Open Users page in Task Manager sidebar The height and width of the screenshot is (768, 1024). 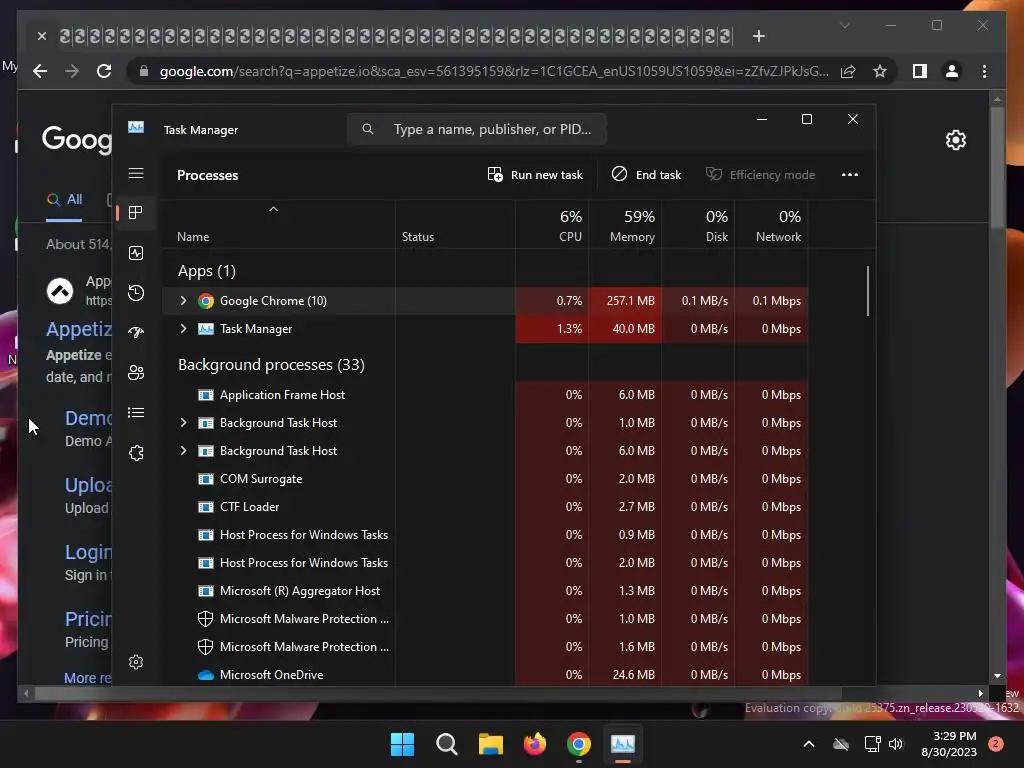coord(136,373)
